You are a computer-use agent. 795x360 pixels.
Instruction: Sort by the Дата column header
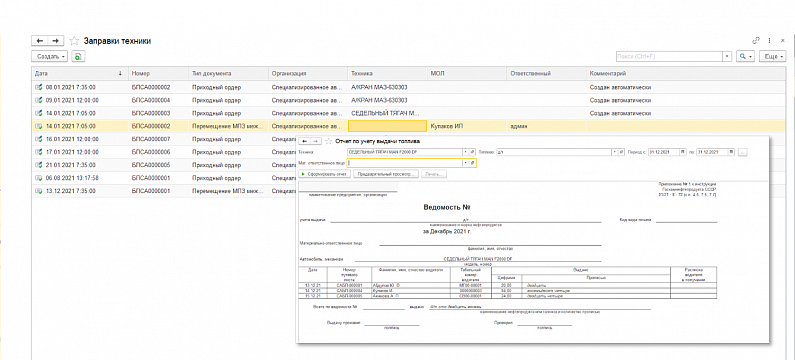79,74
